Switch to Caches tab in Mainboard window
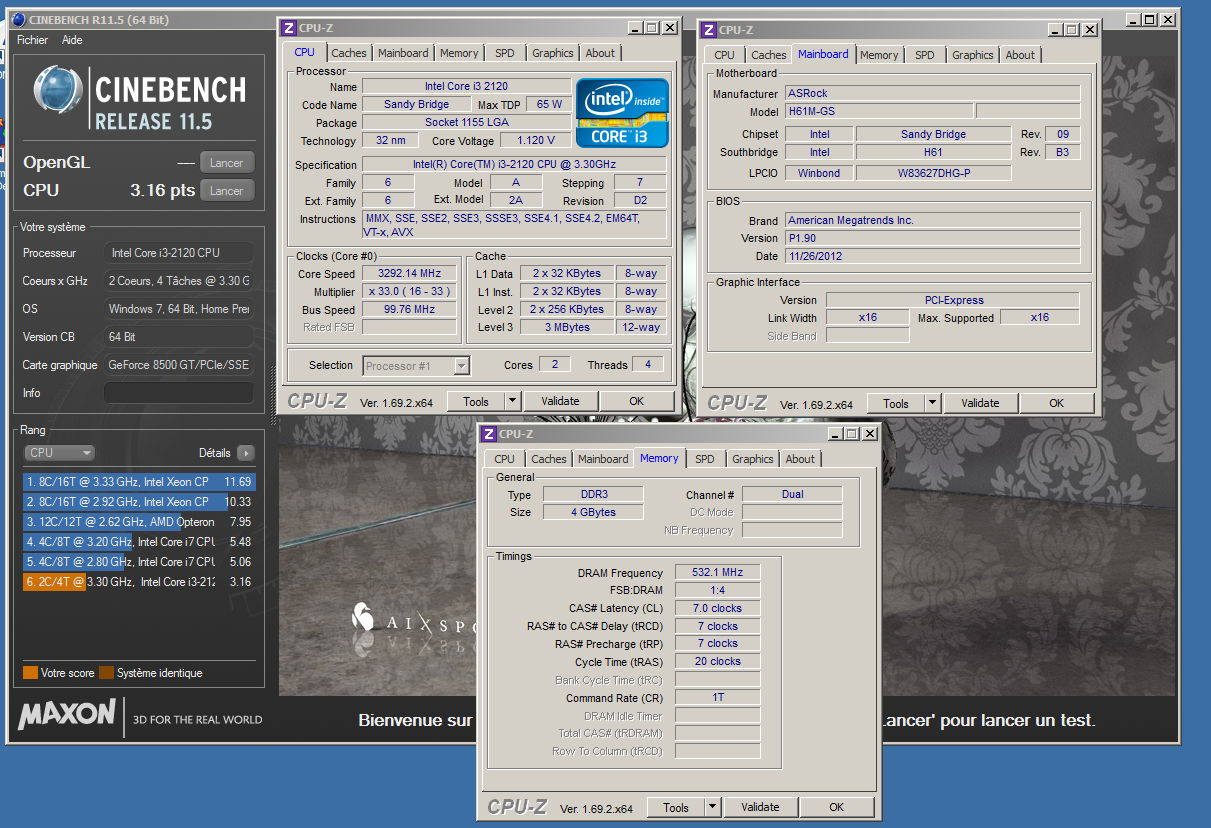This screenshot has height=828, width=1211. (769, 55)
